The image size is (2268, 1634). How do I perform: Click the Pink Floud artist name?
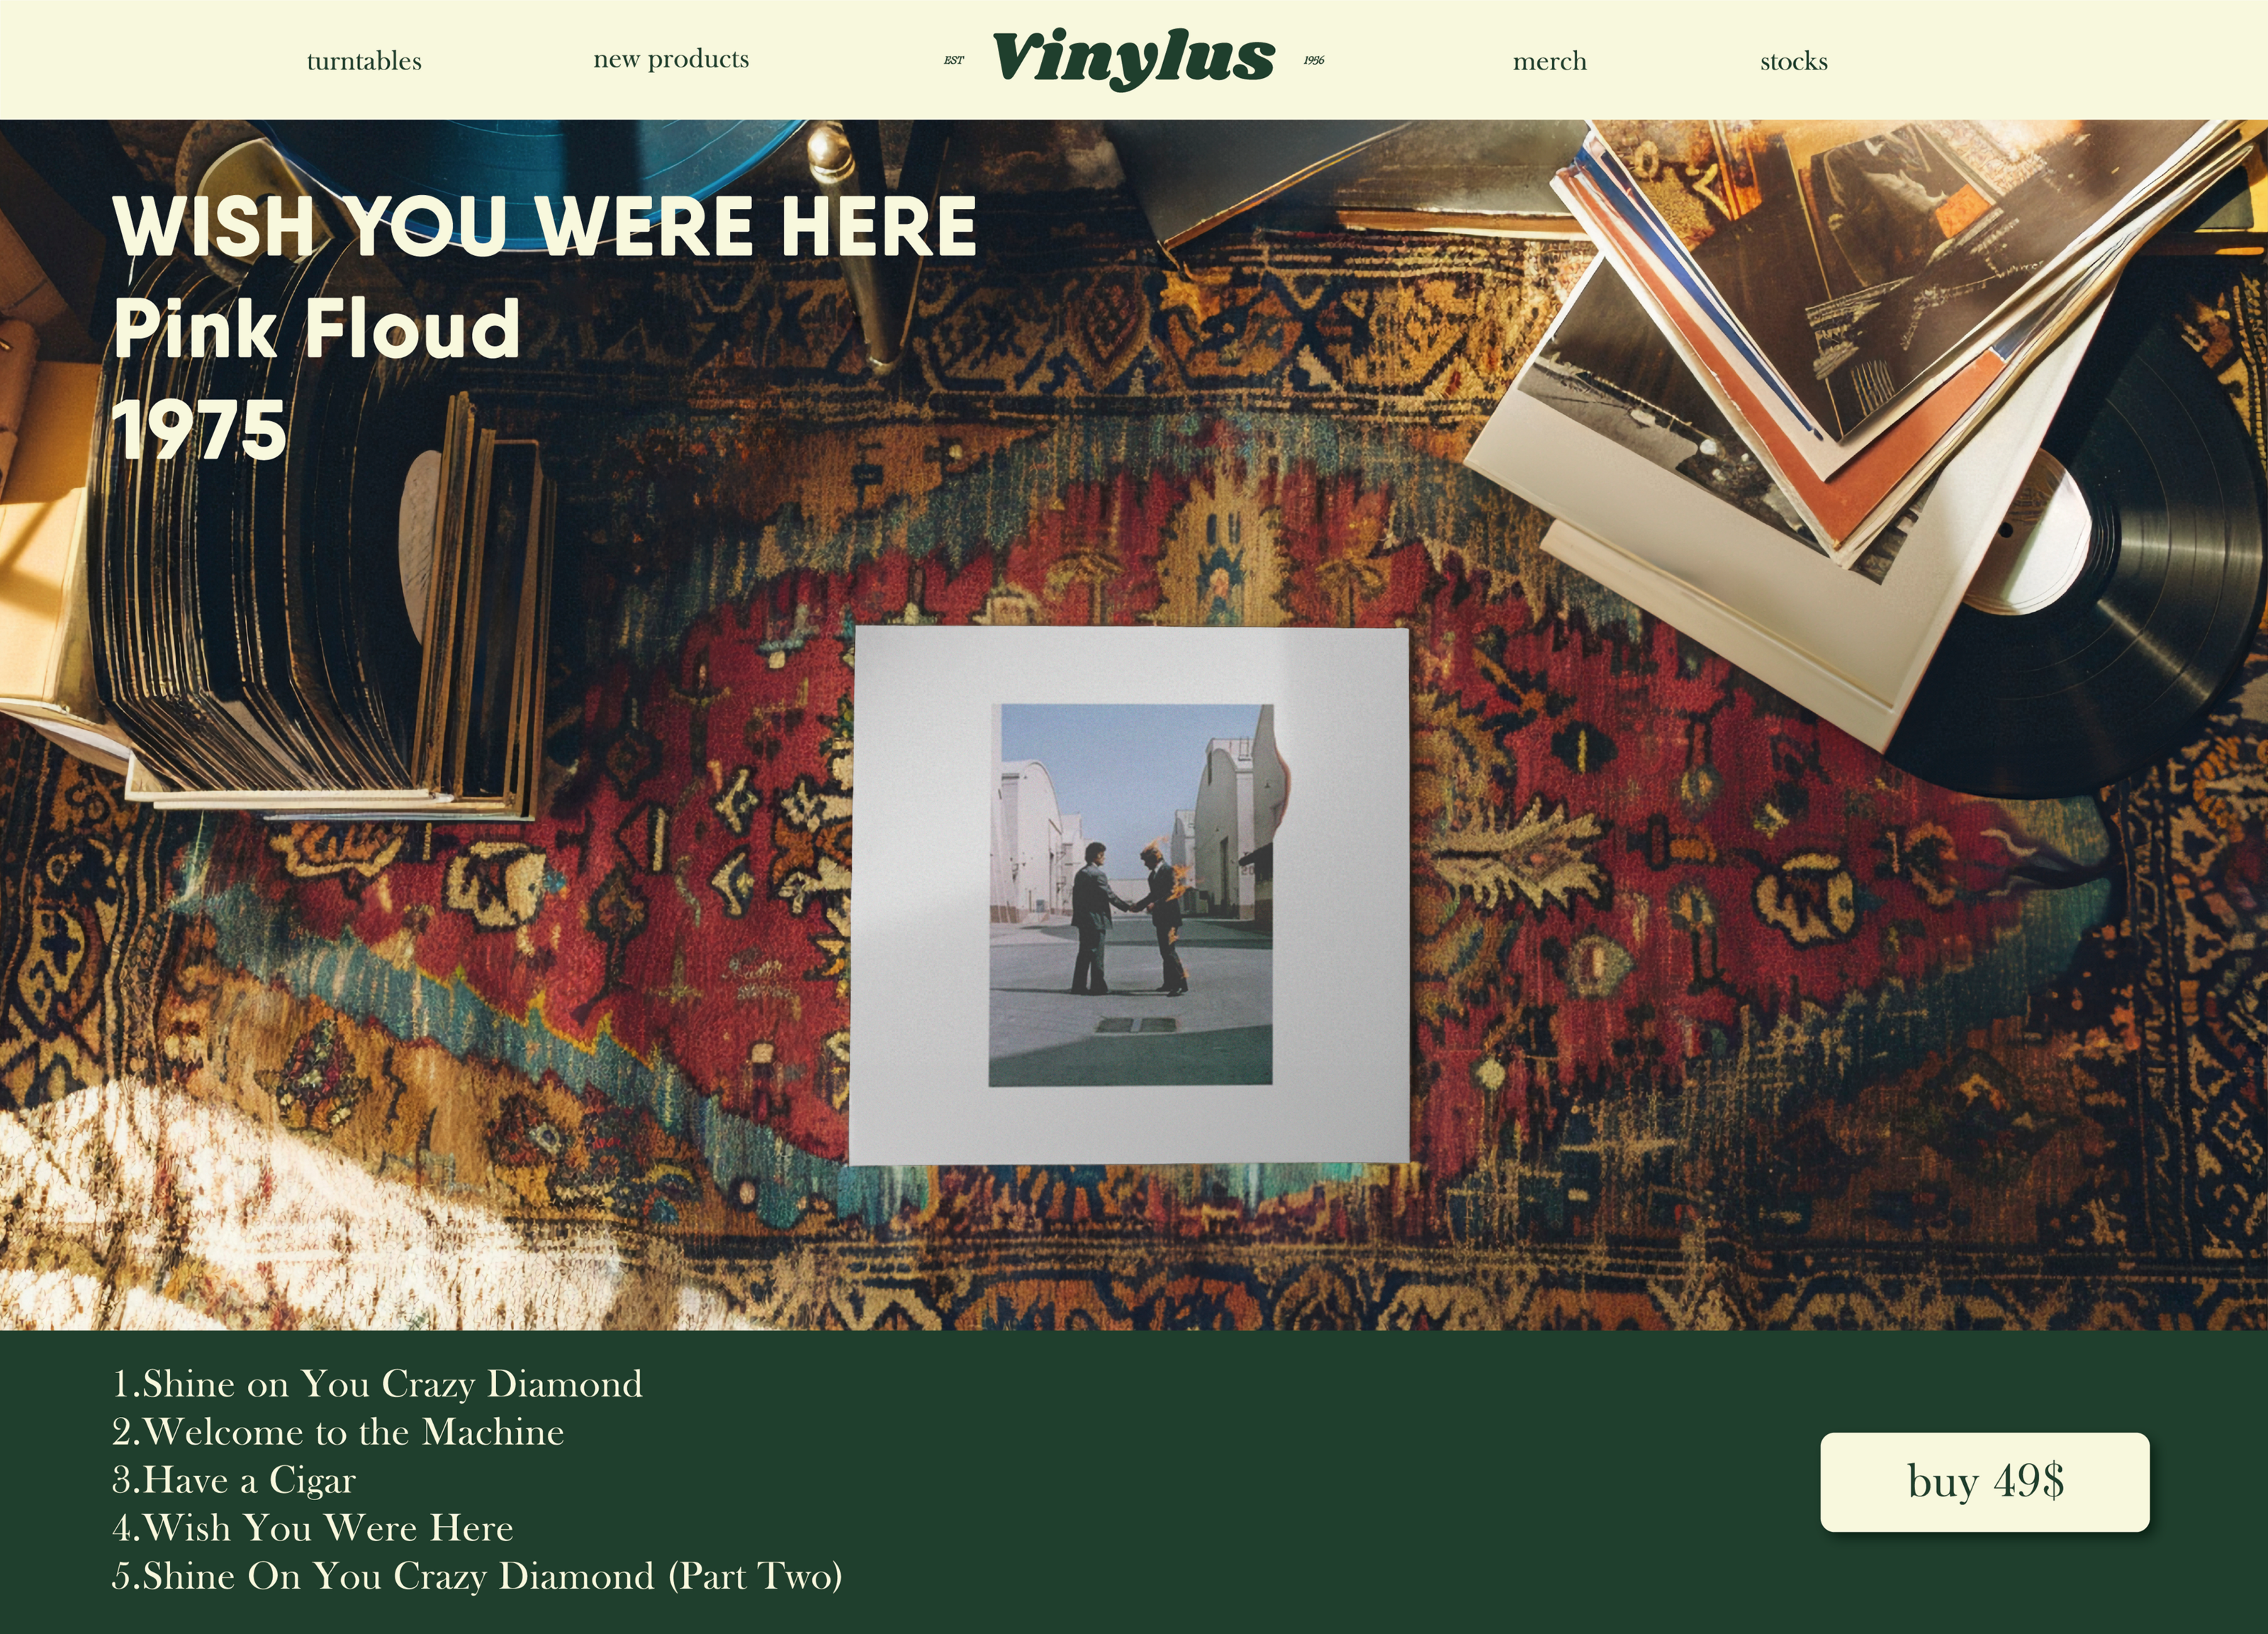tap(316, 328)
